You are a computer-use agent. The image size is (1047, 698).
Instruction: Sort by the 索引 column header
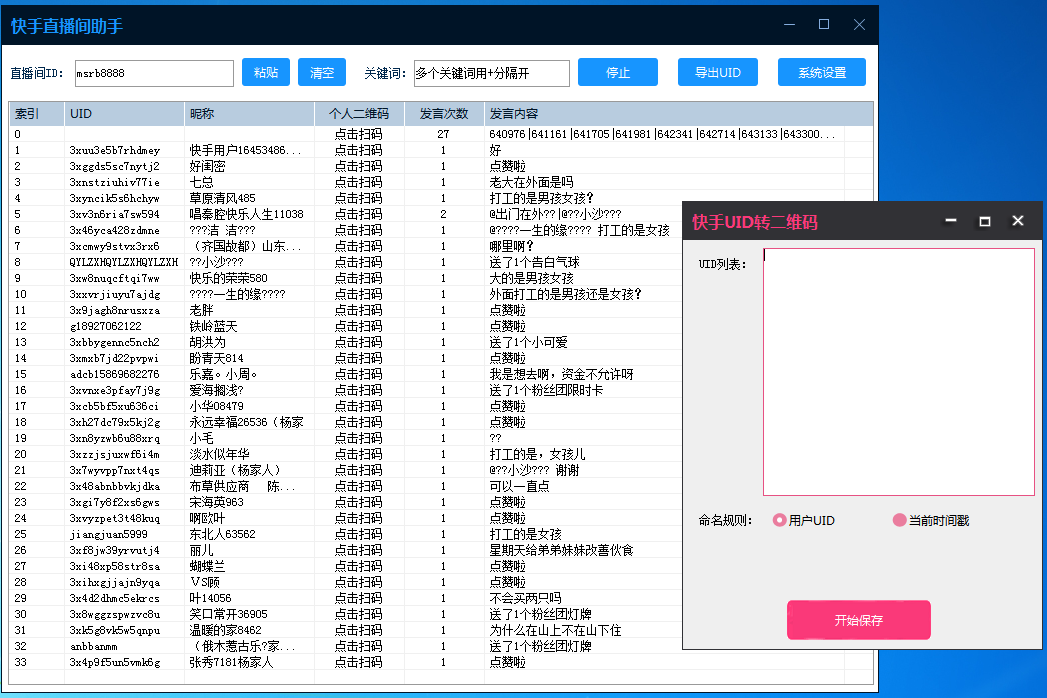point(37,114)
